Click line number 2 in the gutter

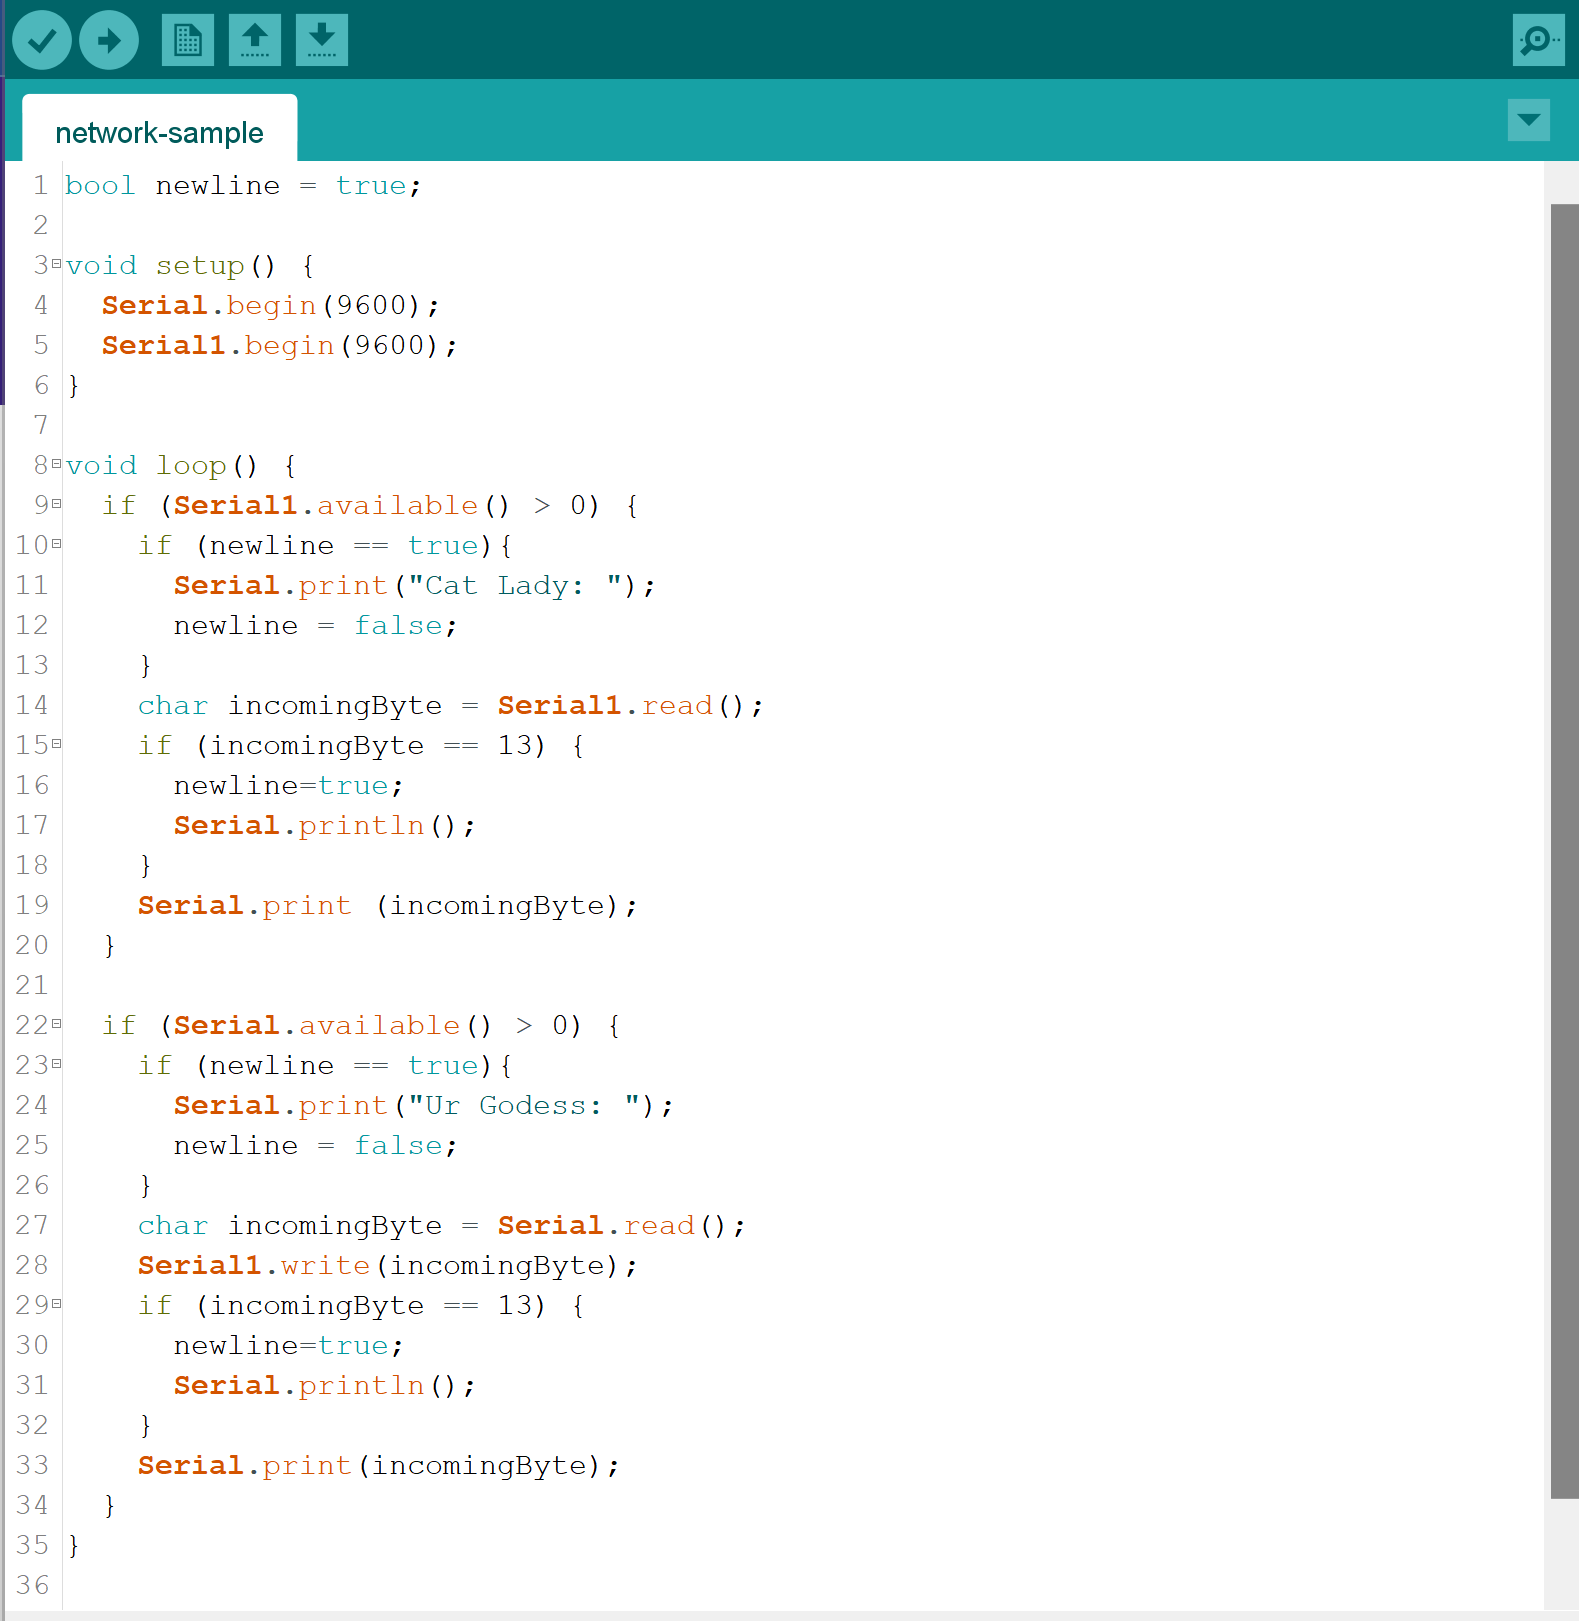point(41,226)
